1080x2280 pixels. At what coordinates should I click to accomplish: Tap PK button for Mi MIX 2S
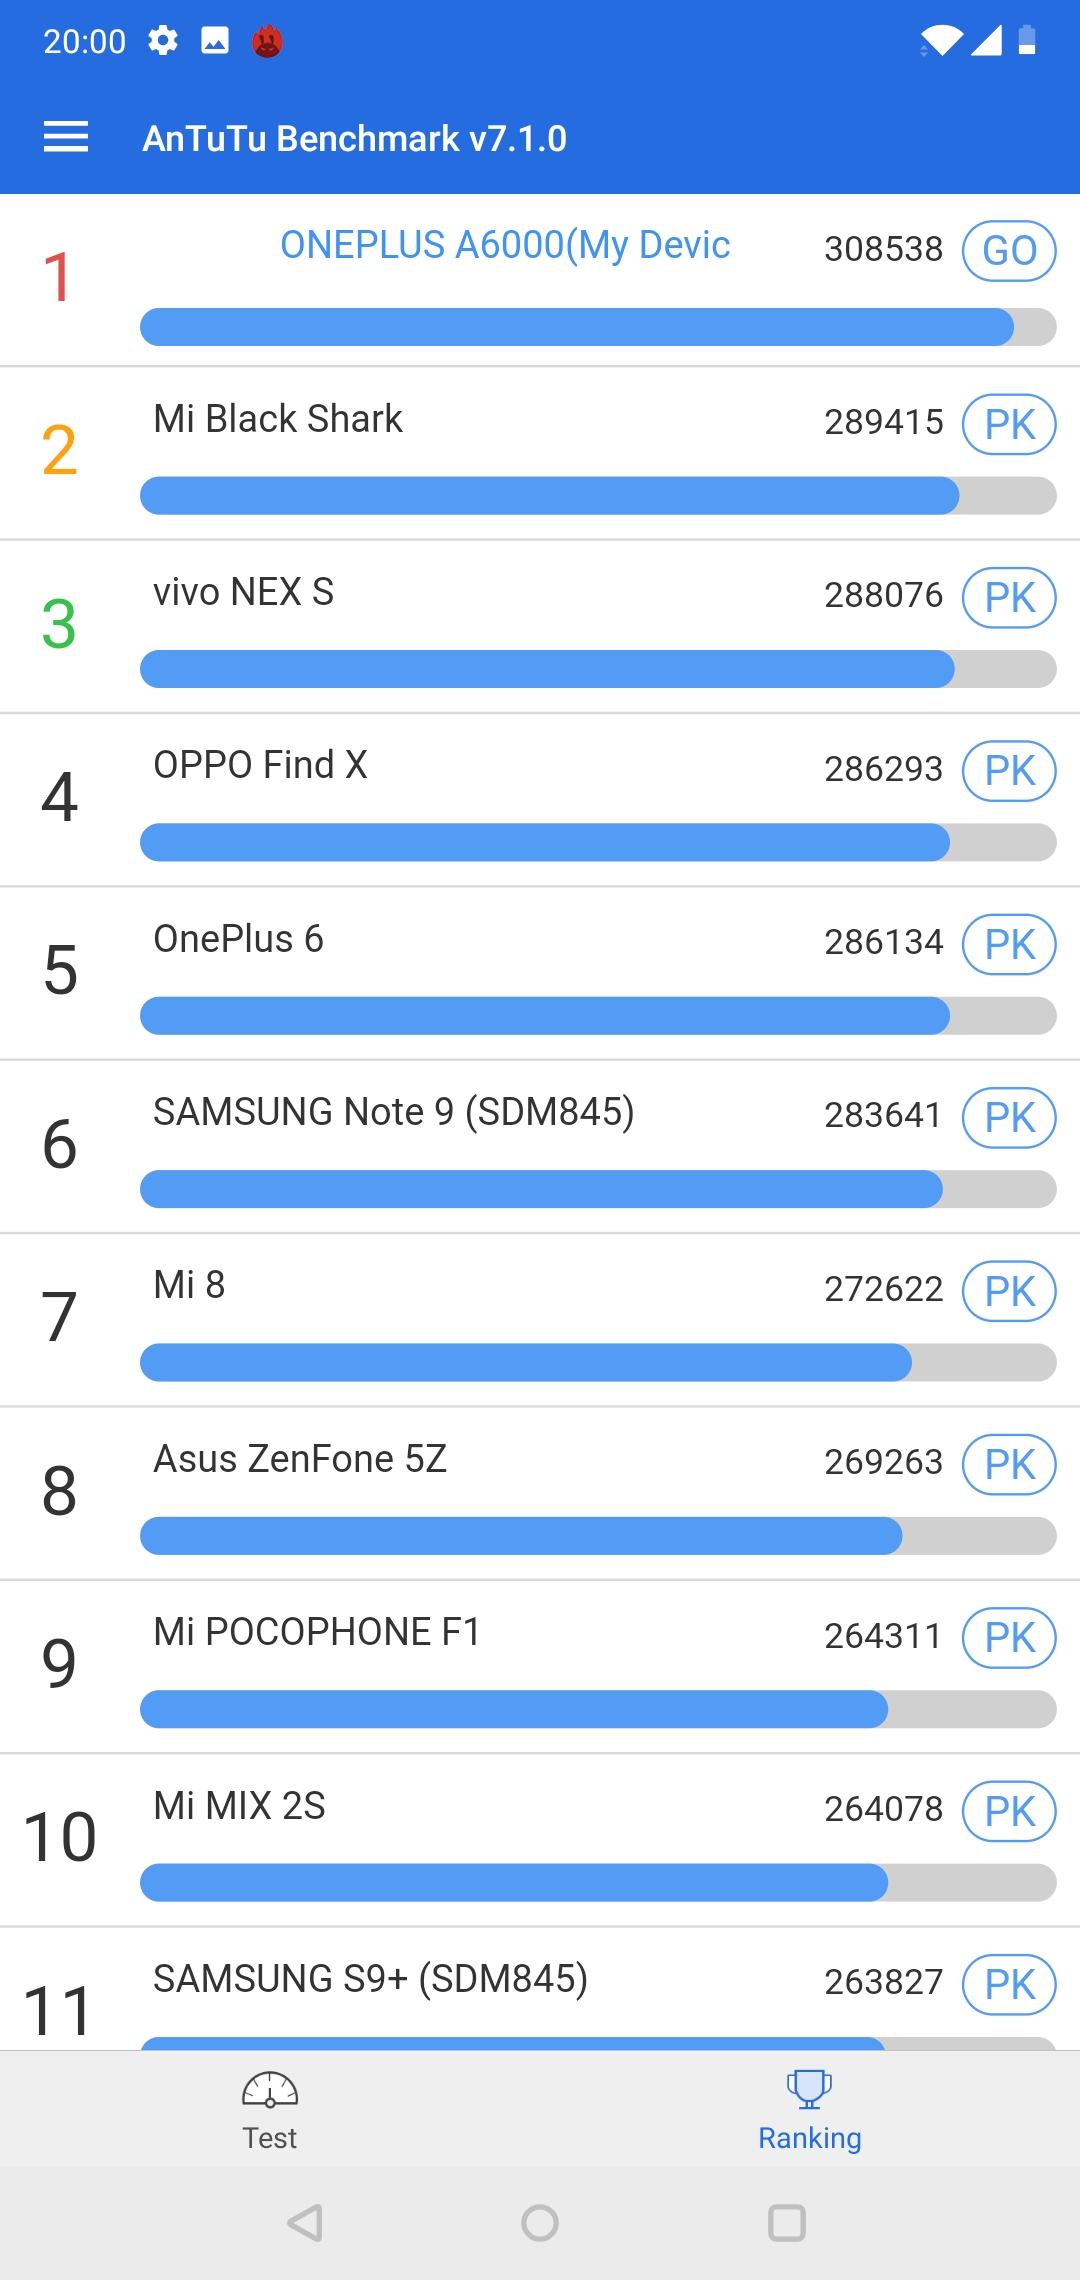[1009, 1810]
